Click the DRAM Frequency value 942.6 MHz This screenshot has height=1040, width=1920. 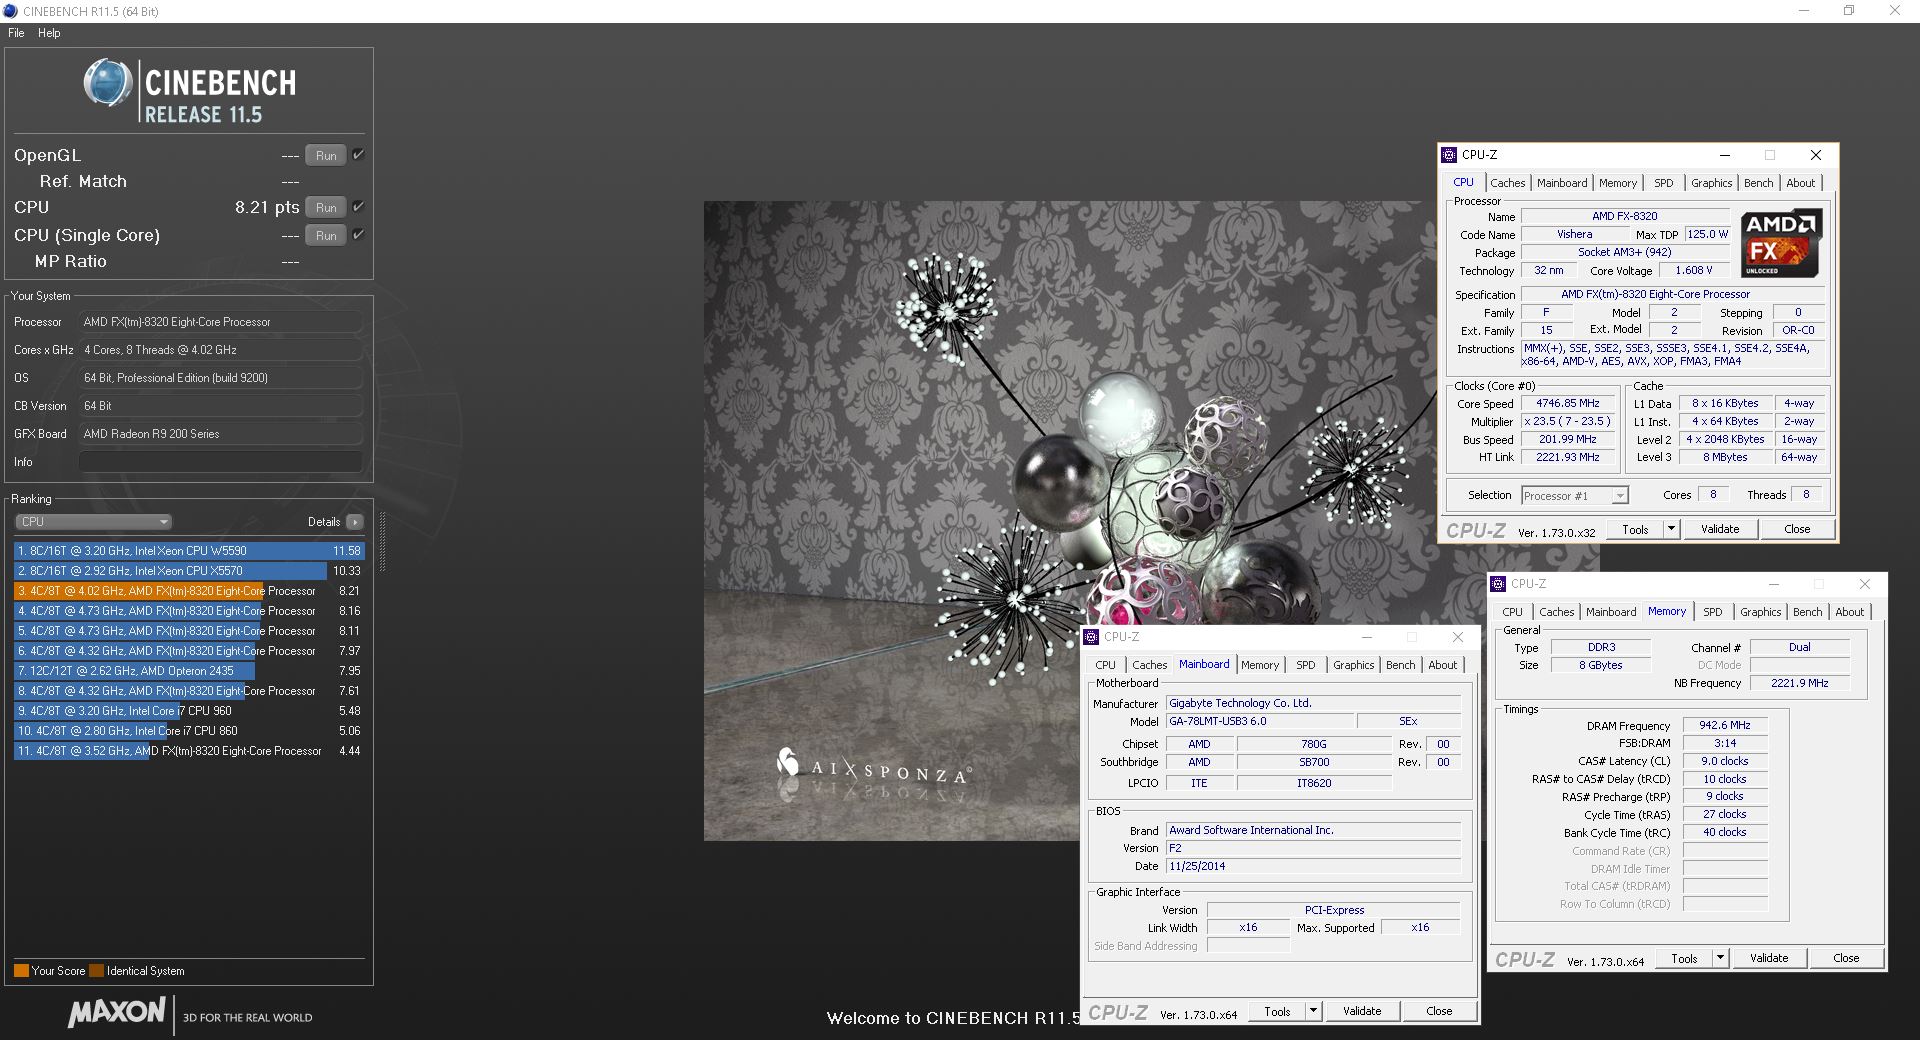point(1724,725)
